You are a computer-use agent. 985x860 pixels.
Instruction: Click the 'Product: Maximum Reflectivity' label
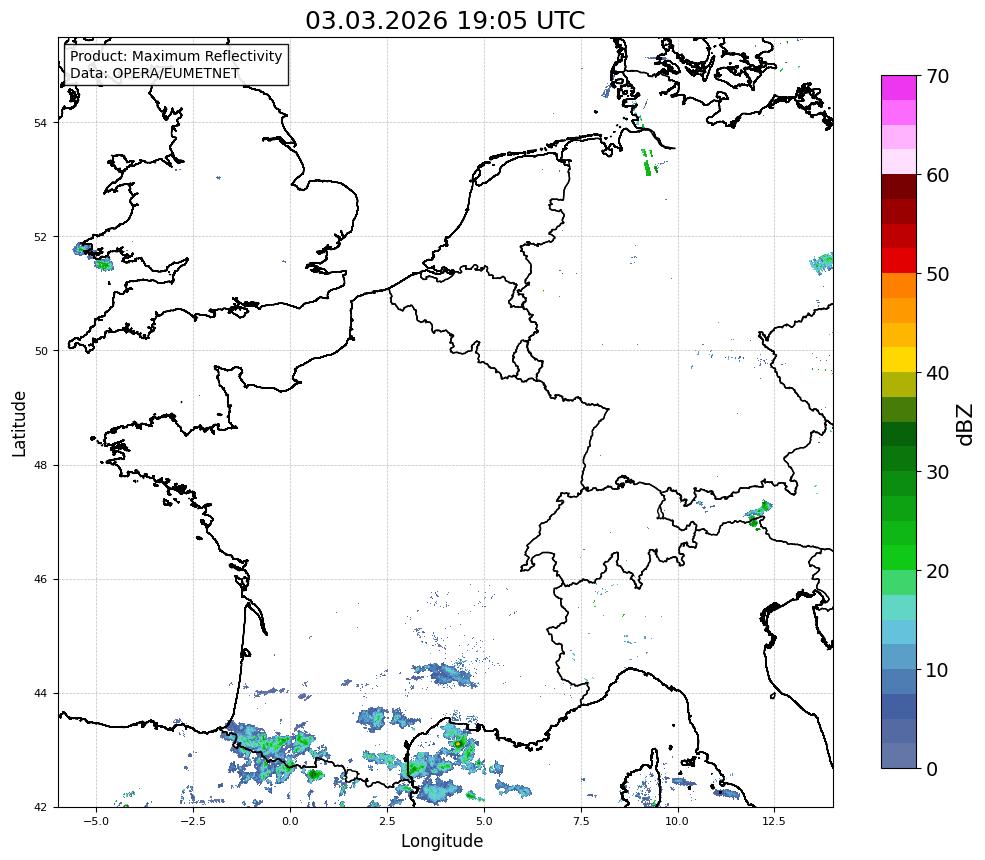click(176, 56)
